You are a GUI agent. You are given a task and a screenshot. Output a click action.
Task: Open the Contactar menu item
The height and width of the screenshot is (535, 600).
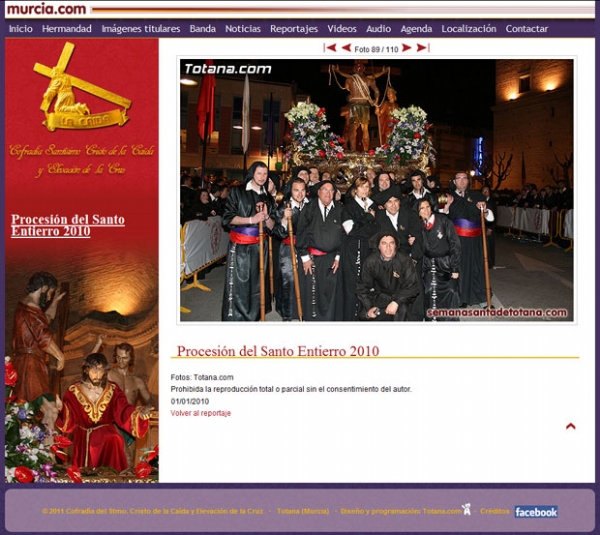(527, 29)
